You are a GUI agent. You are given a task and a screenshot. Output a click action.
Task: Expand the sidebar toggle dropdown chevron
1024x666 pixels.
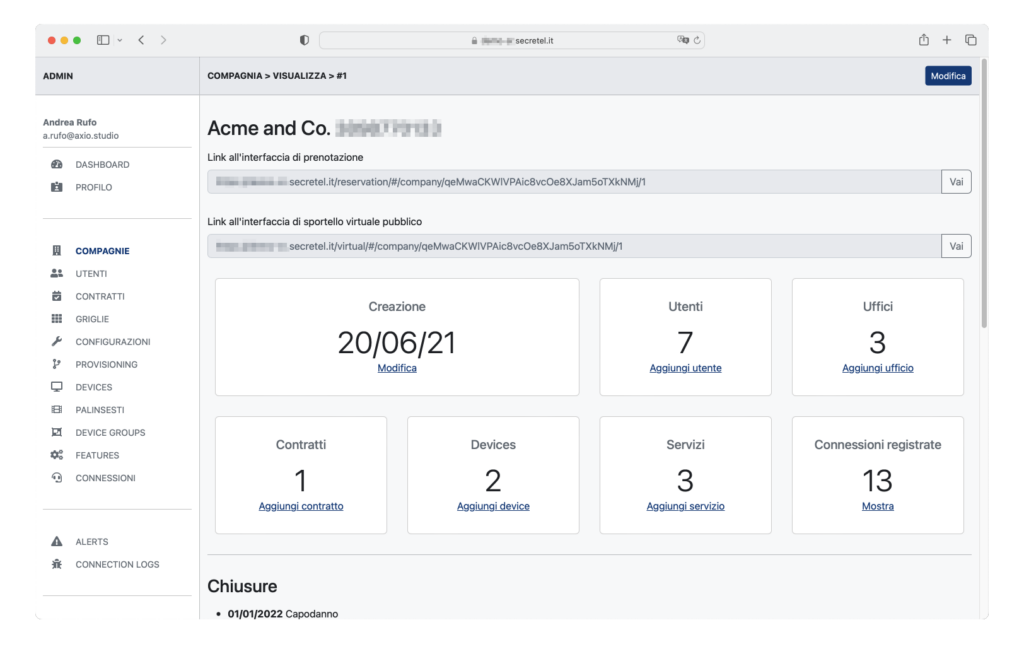(x=120, y=40)
